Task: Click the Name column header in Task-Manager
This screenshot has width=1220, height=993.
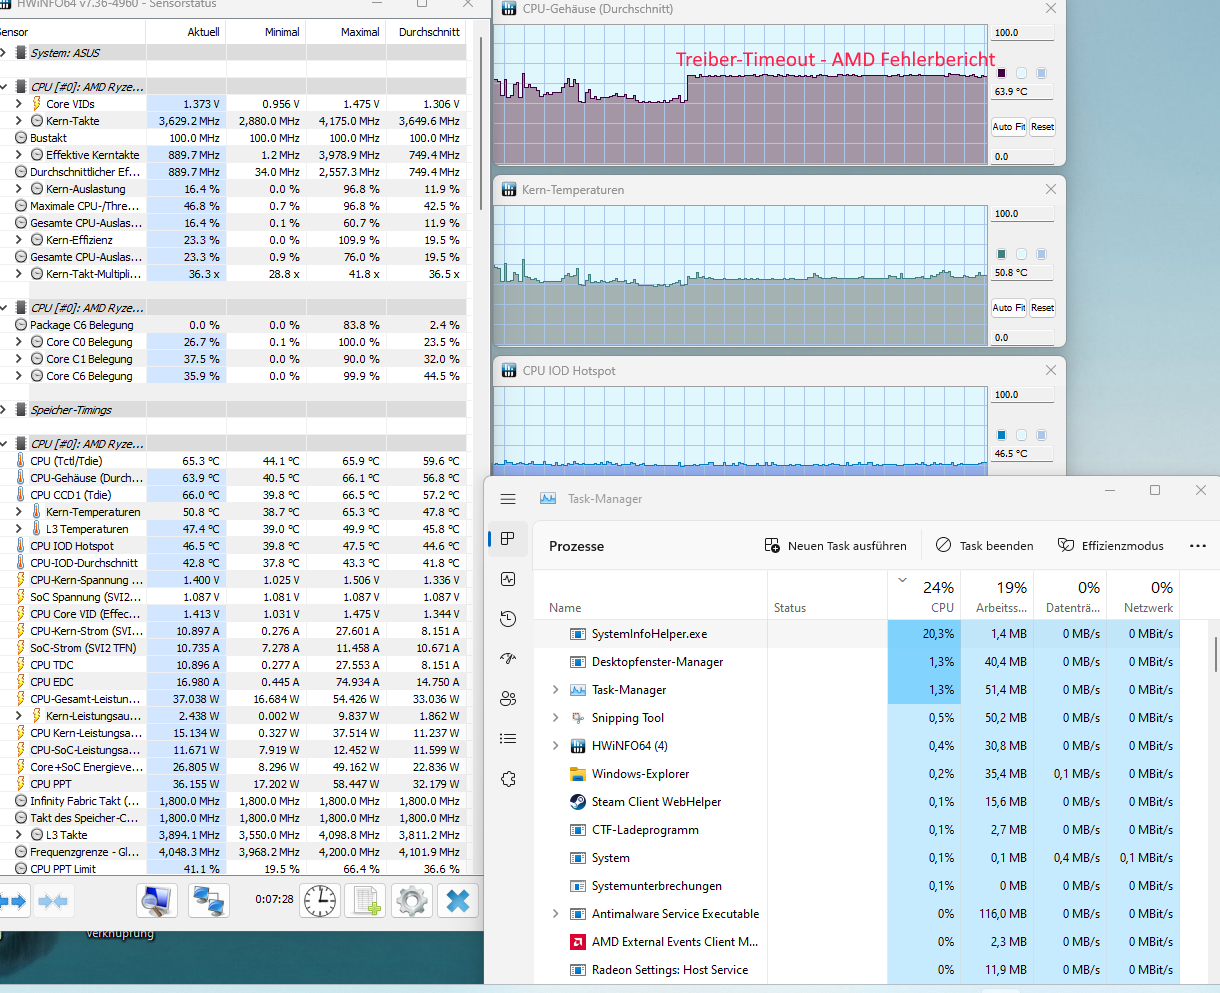Action: [x=650, y=595]
